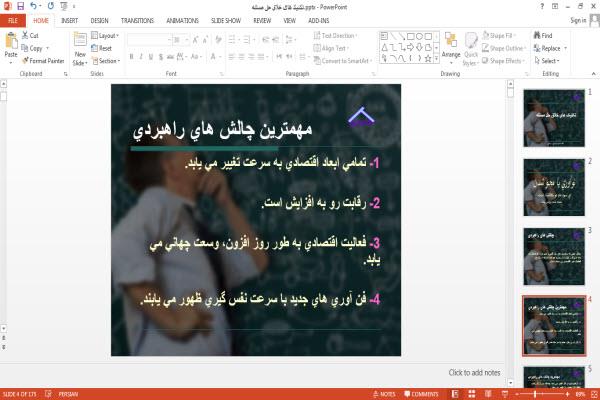Image resolution: width=600 pixels, height=400 pixels.
Task: Undo the last action
Action: [34, 6]
